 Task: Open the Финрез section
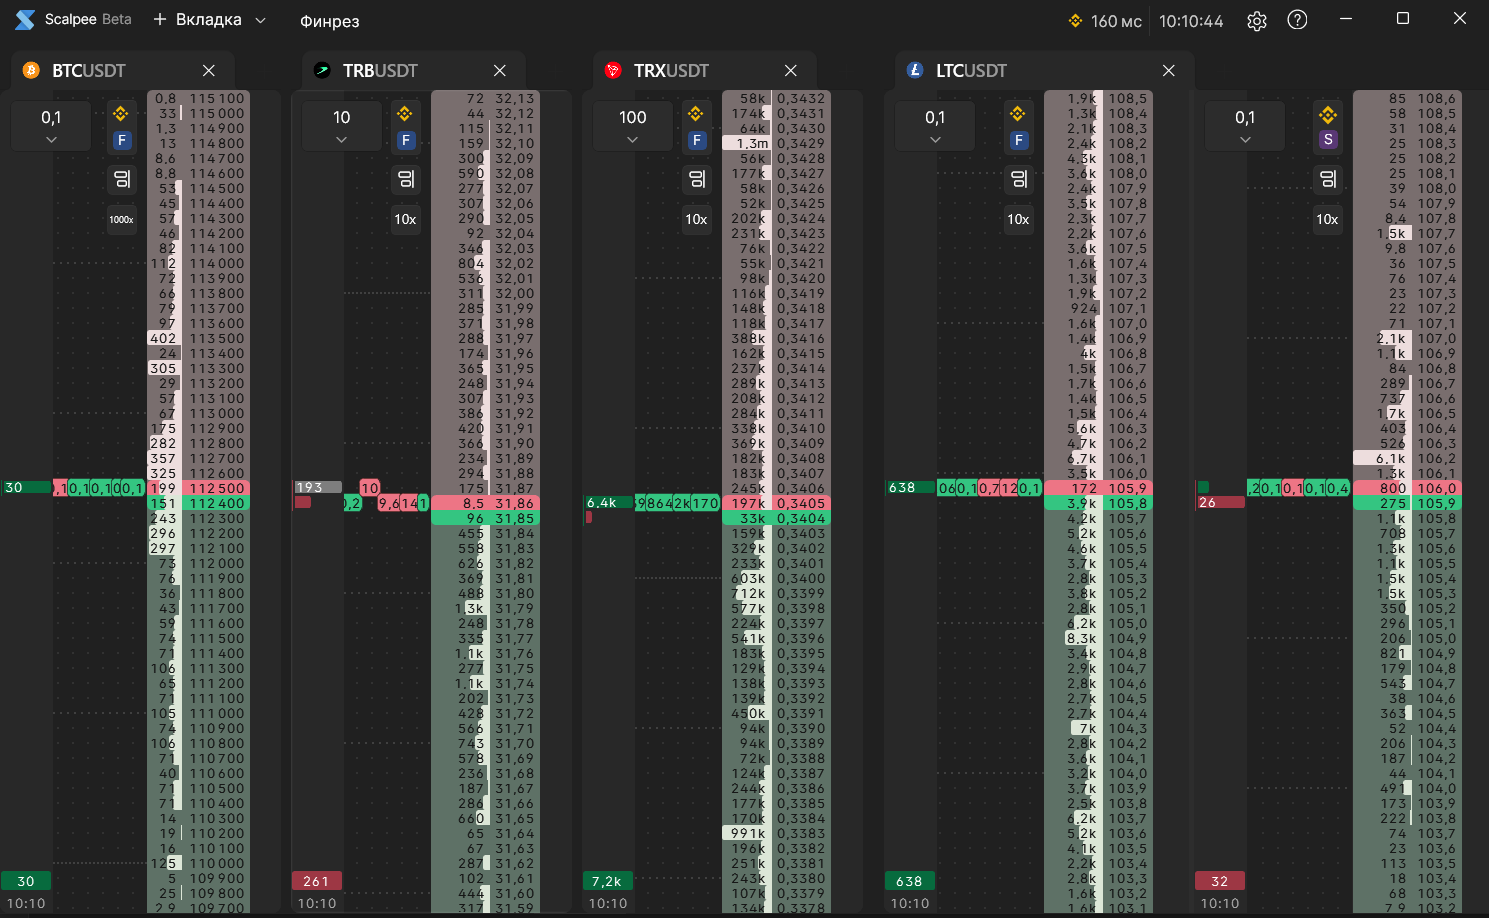[x=329, y=21]
